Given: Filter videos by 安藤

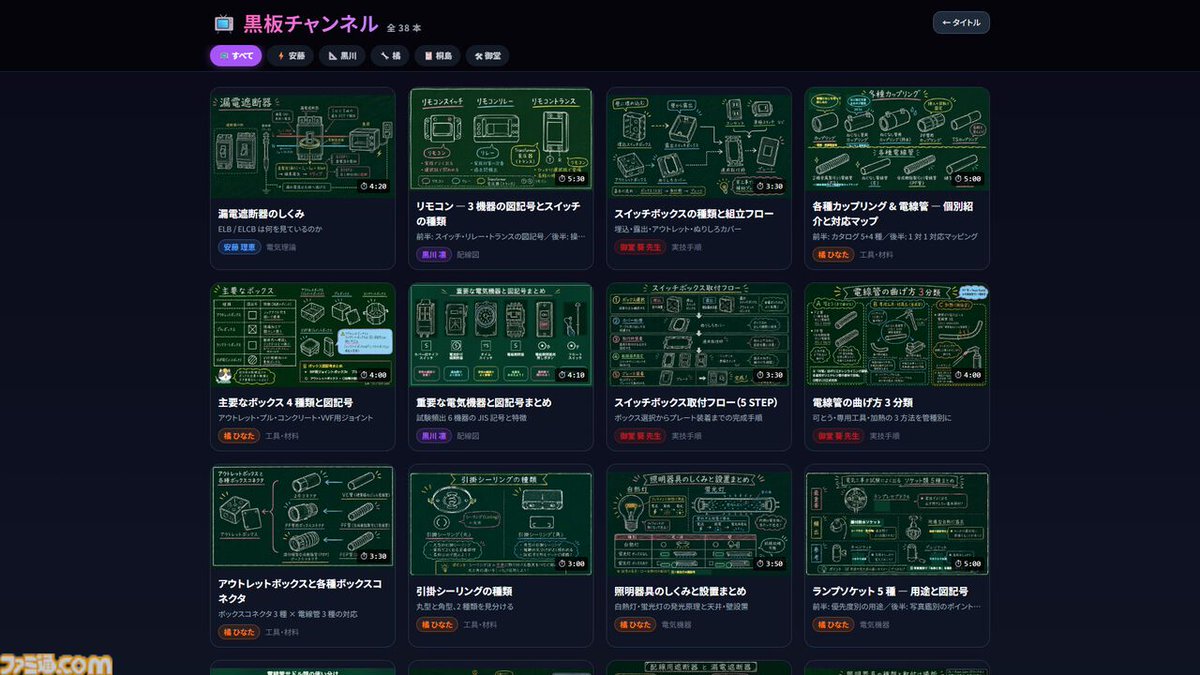Looking at the screenshot, I should pyautogui.click(x=291, y=56).
